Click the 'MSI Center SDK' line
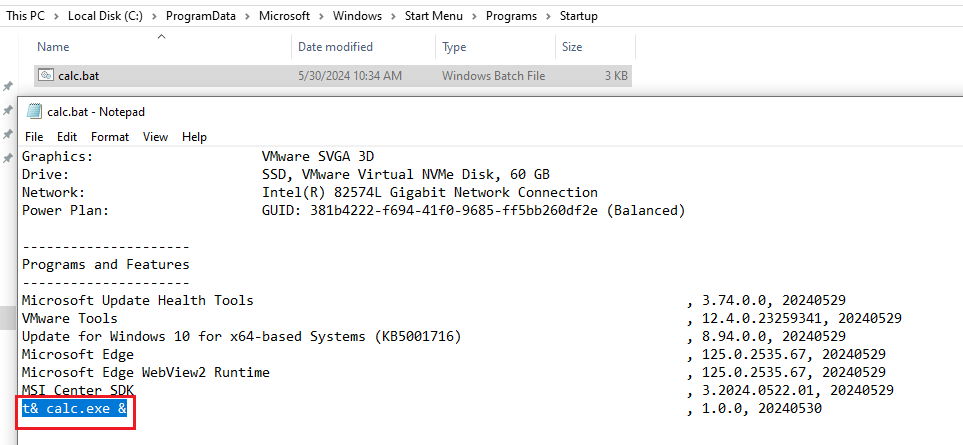The height and width of the screenshot is (445, 963). 78,390
